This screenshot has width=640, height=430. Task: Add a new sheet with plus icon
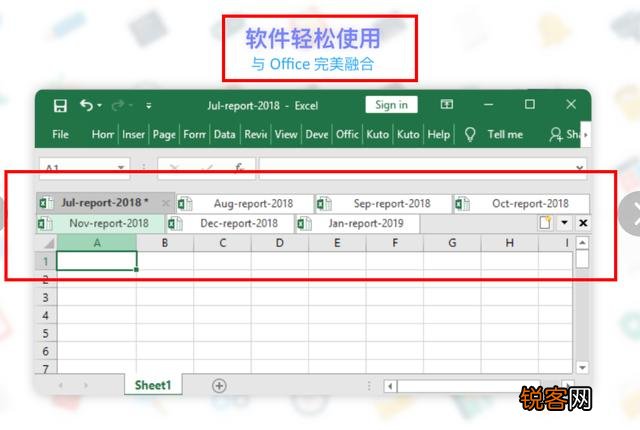point(219,386)
